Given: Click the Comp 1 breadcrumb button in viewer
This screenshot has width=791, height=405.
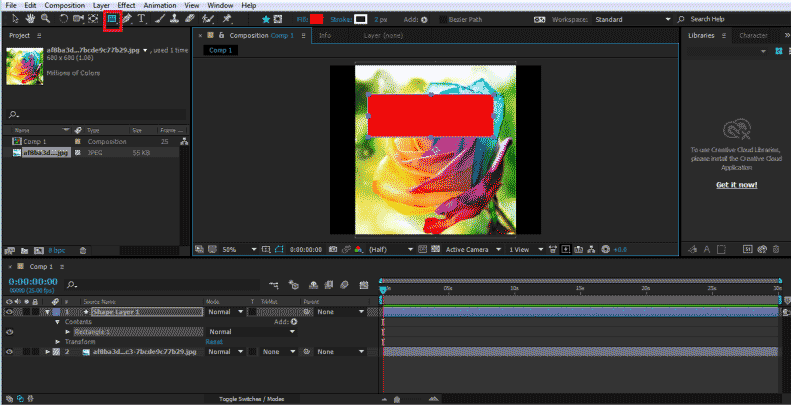Looking at the screenshot, I should tap(220, 50).
